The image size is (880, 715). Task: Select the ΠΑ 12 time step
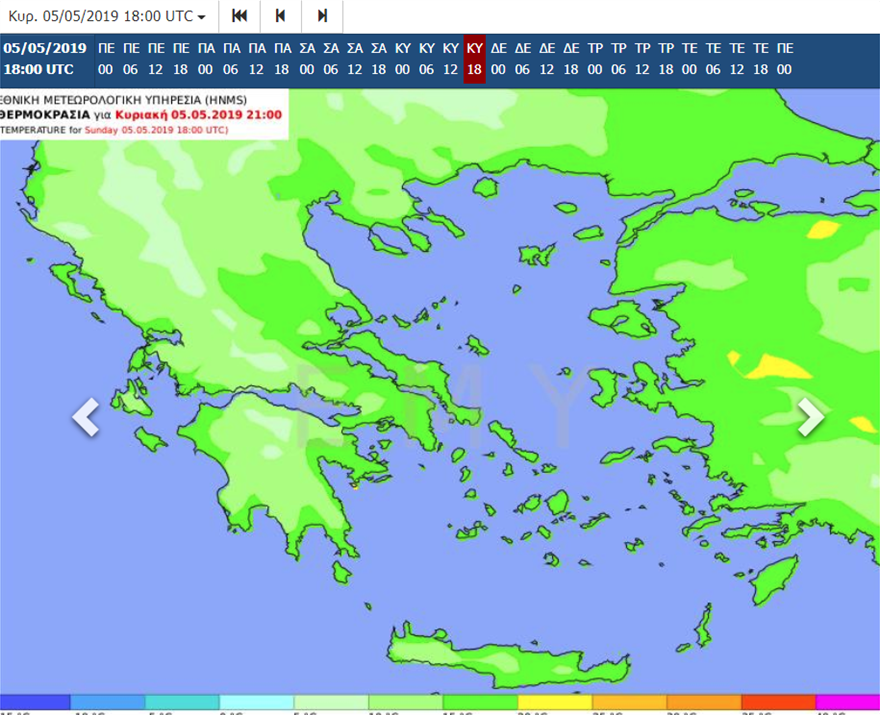coord(257,59)
